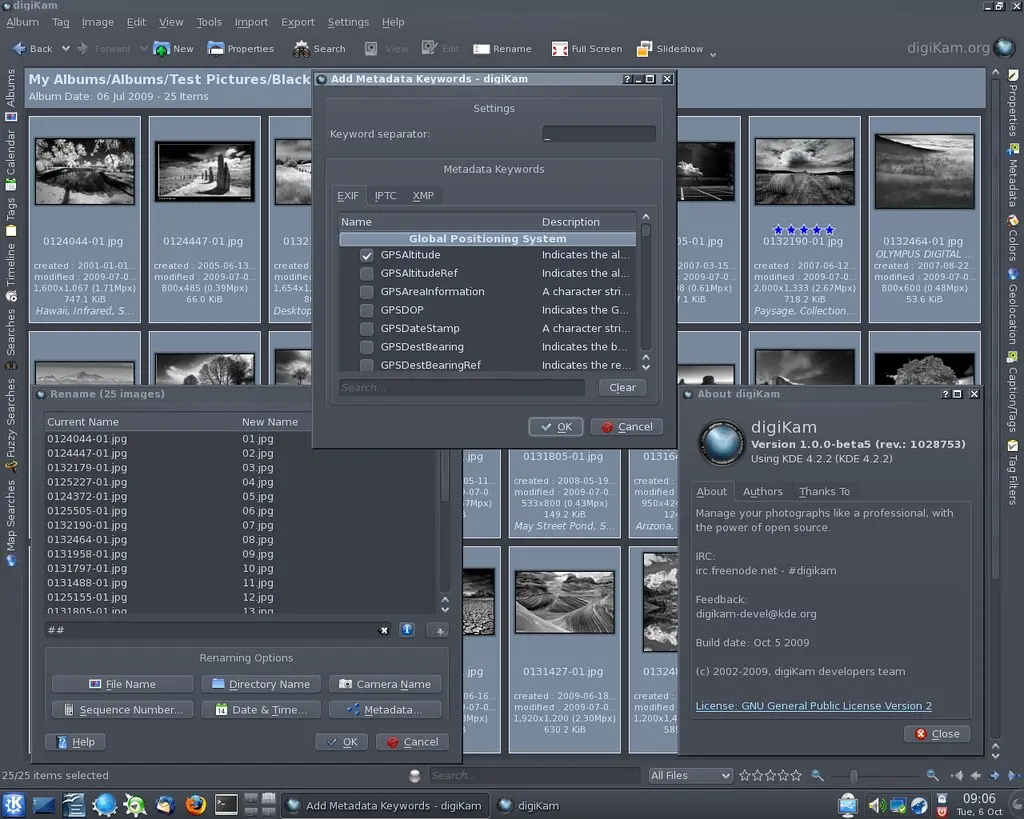Uncheck the GPSAltitude keyword
Viewport: 1024px width, 819px height.
[x=367, y=254]
